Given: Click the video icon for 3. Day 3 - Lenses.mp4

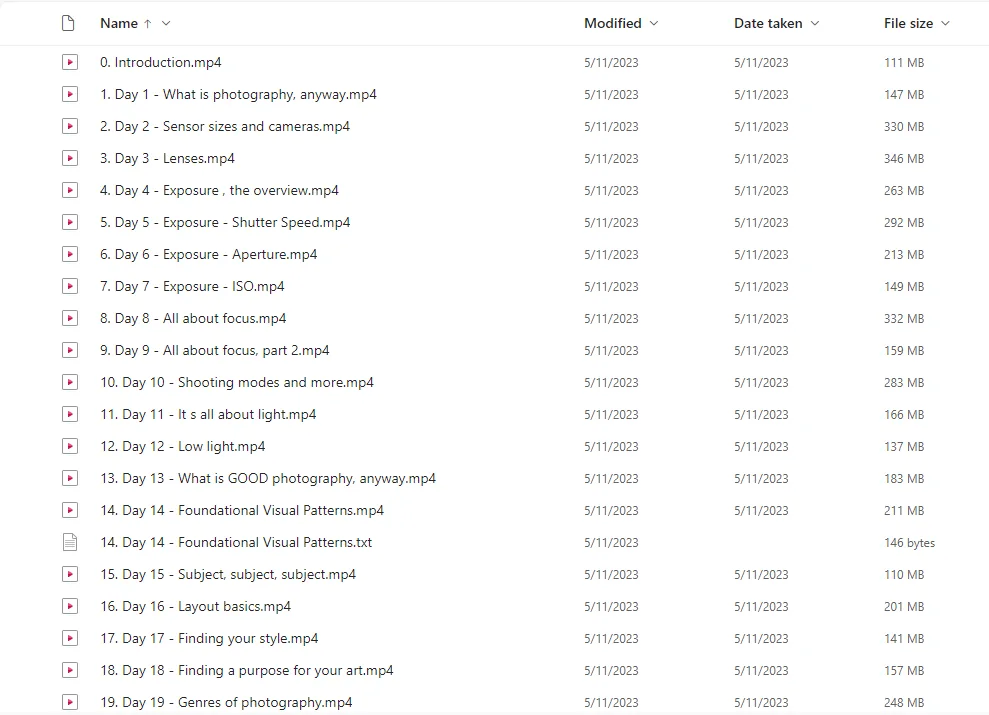Looking at the screenshot, I should [x=69, y=158].
